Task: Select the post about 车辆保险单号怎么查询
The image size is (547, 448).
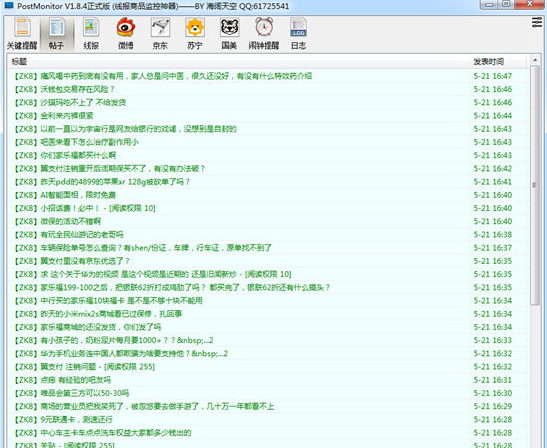Action: 142,248
